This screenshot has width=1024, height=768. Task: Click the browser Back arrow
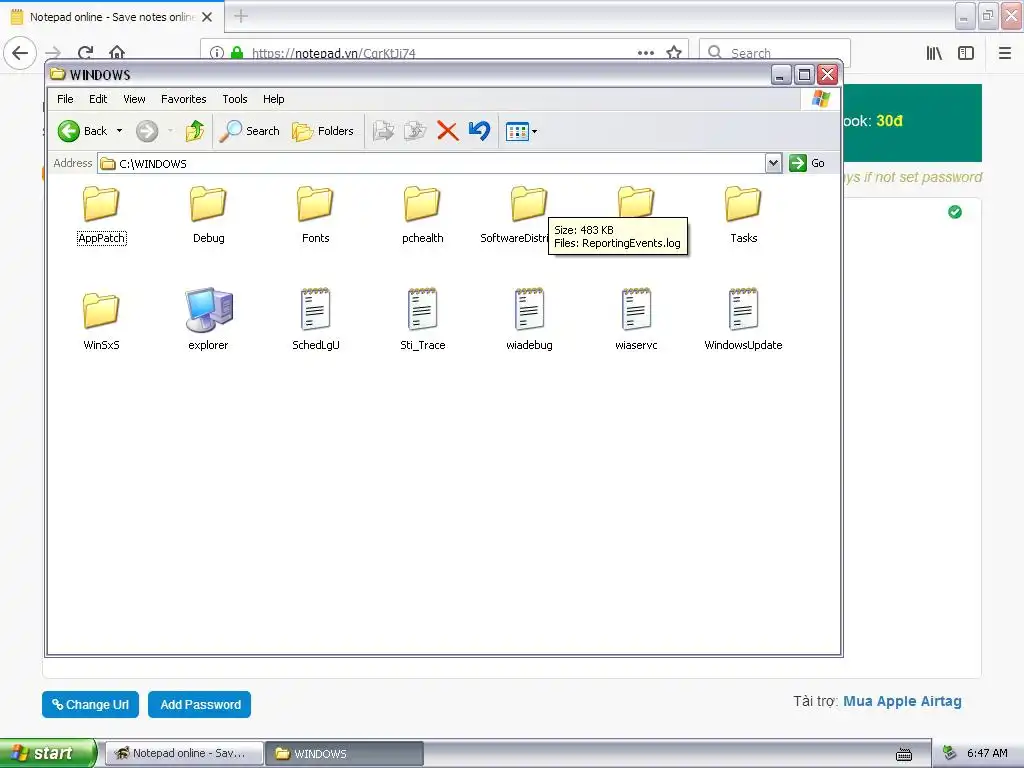tap(20, 52)
